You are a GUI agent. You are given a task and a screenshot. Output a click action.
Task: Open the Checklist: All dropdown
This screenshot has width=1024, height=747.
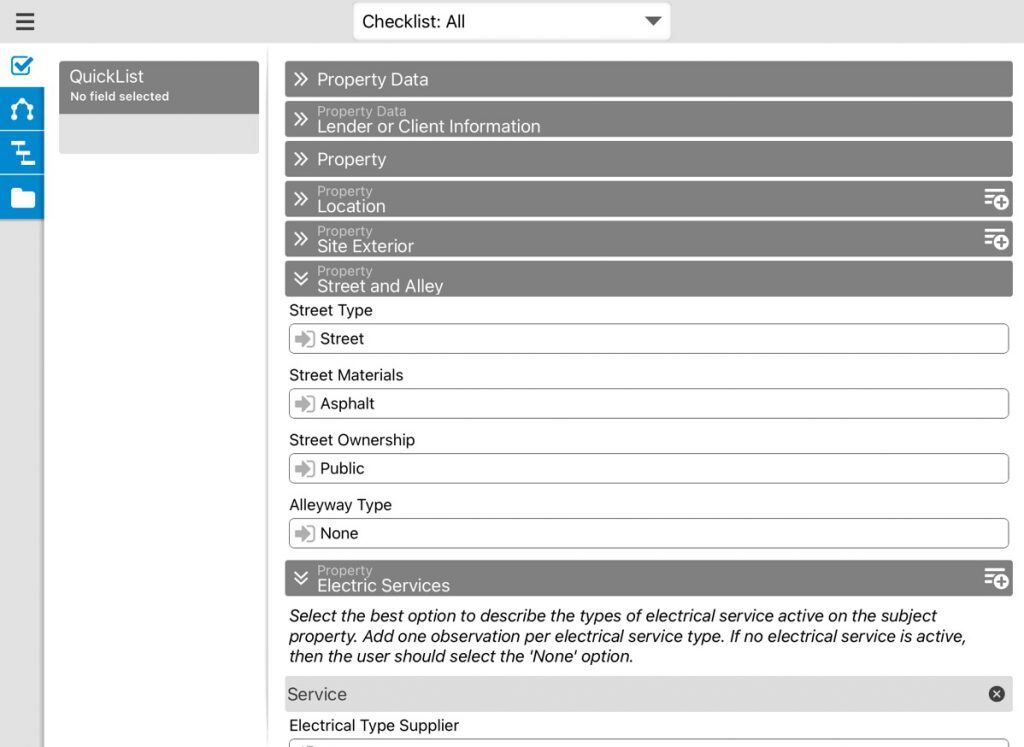(511, 19)
